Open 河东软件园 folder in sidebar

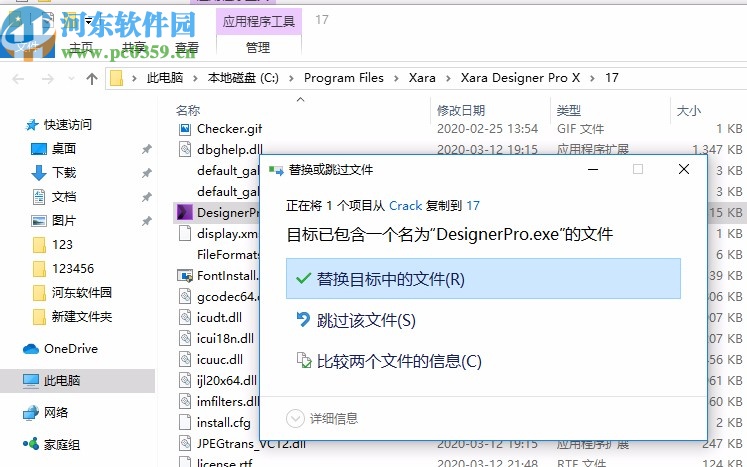tap(81, 293)
